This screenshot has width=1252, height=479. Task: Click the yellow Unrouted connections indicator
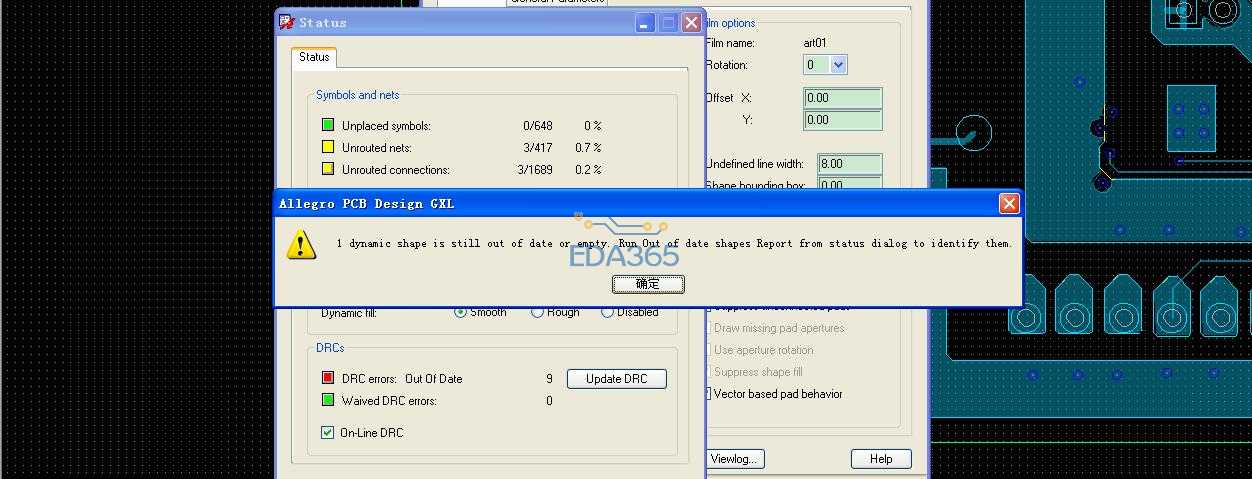(328, 169)
